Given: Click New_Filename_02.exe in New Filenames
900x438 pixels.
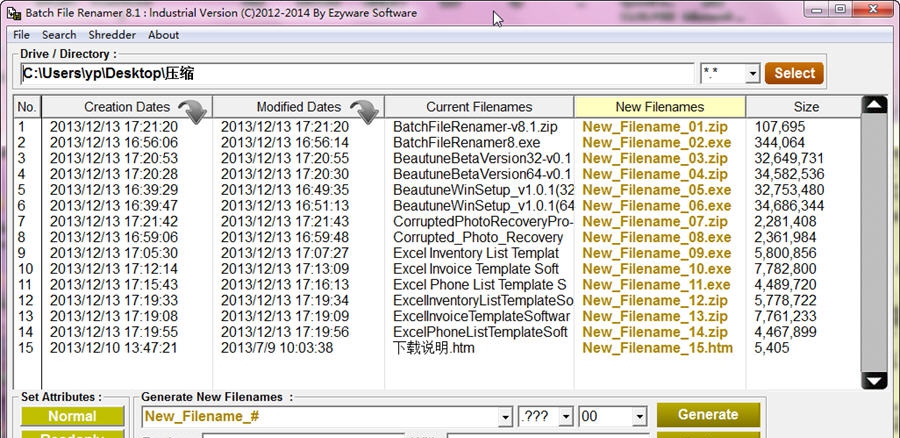Looking at the screenshot, I should [657, 142].
